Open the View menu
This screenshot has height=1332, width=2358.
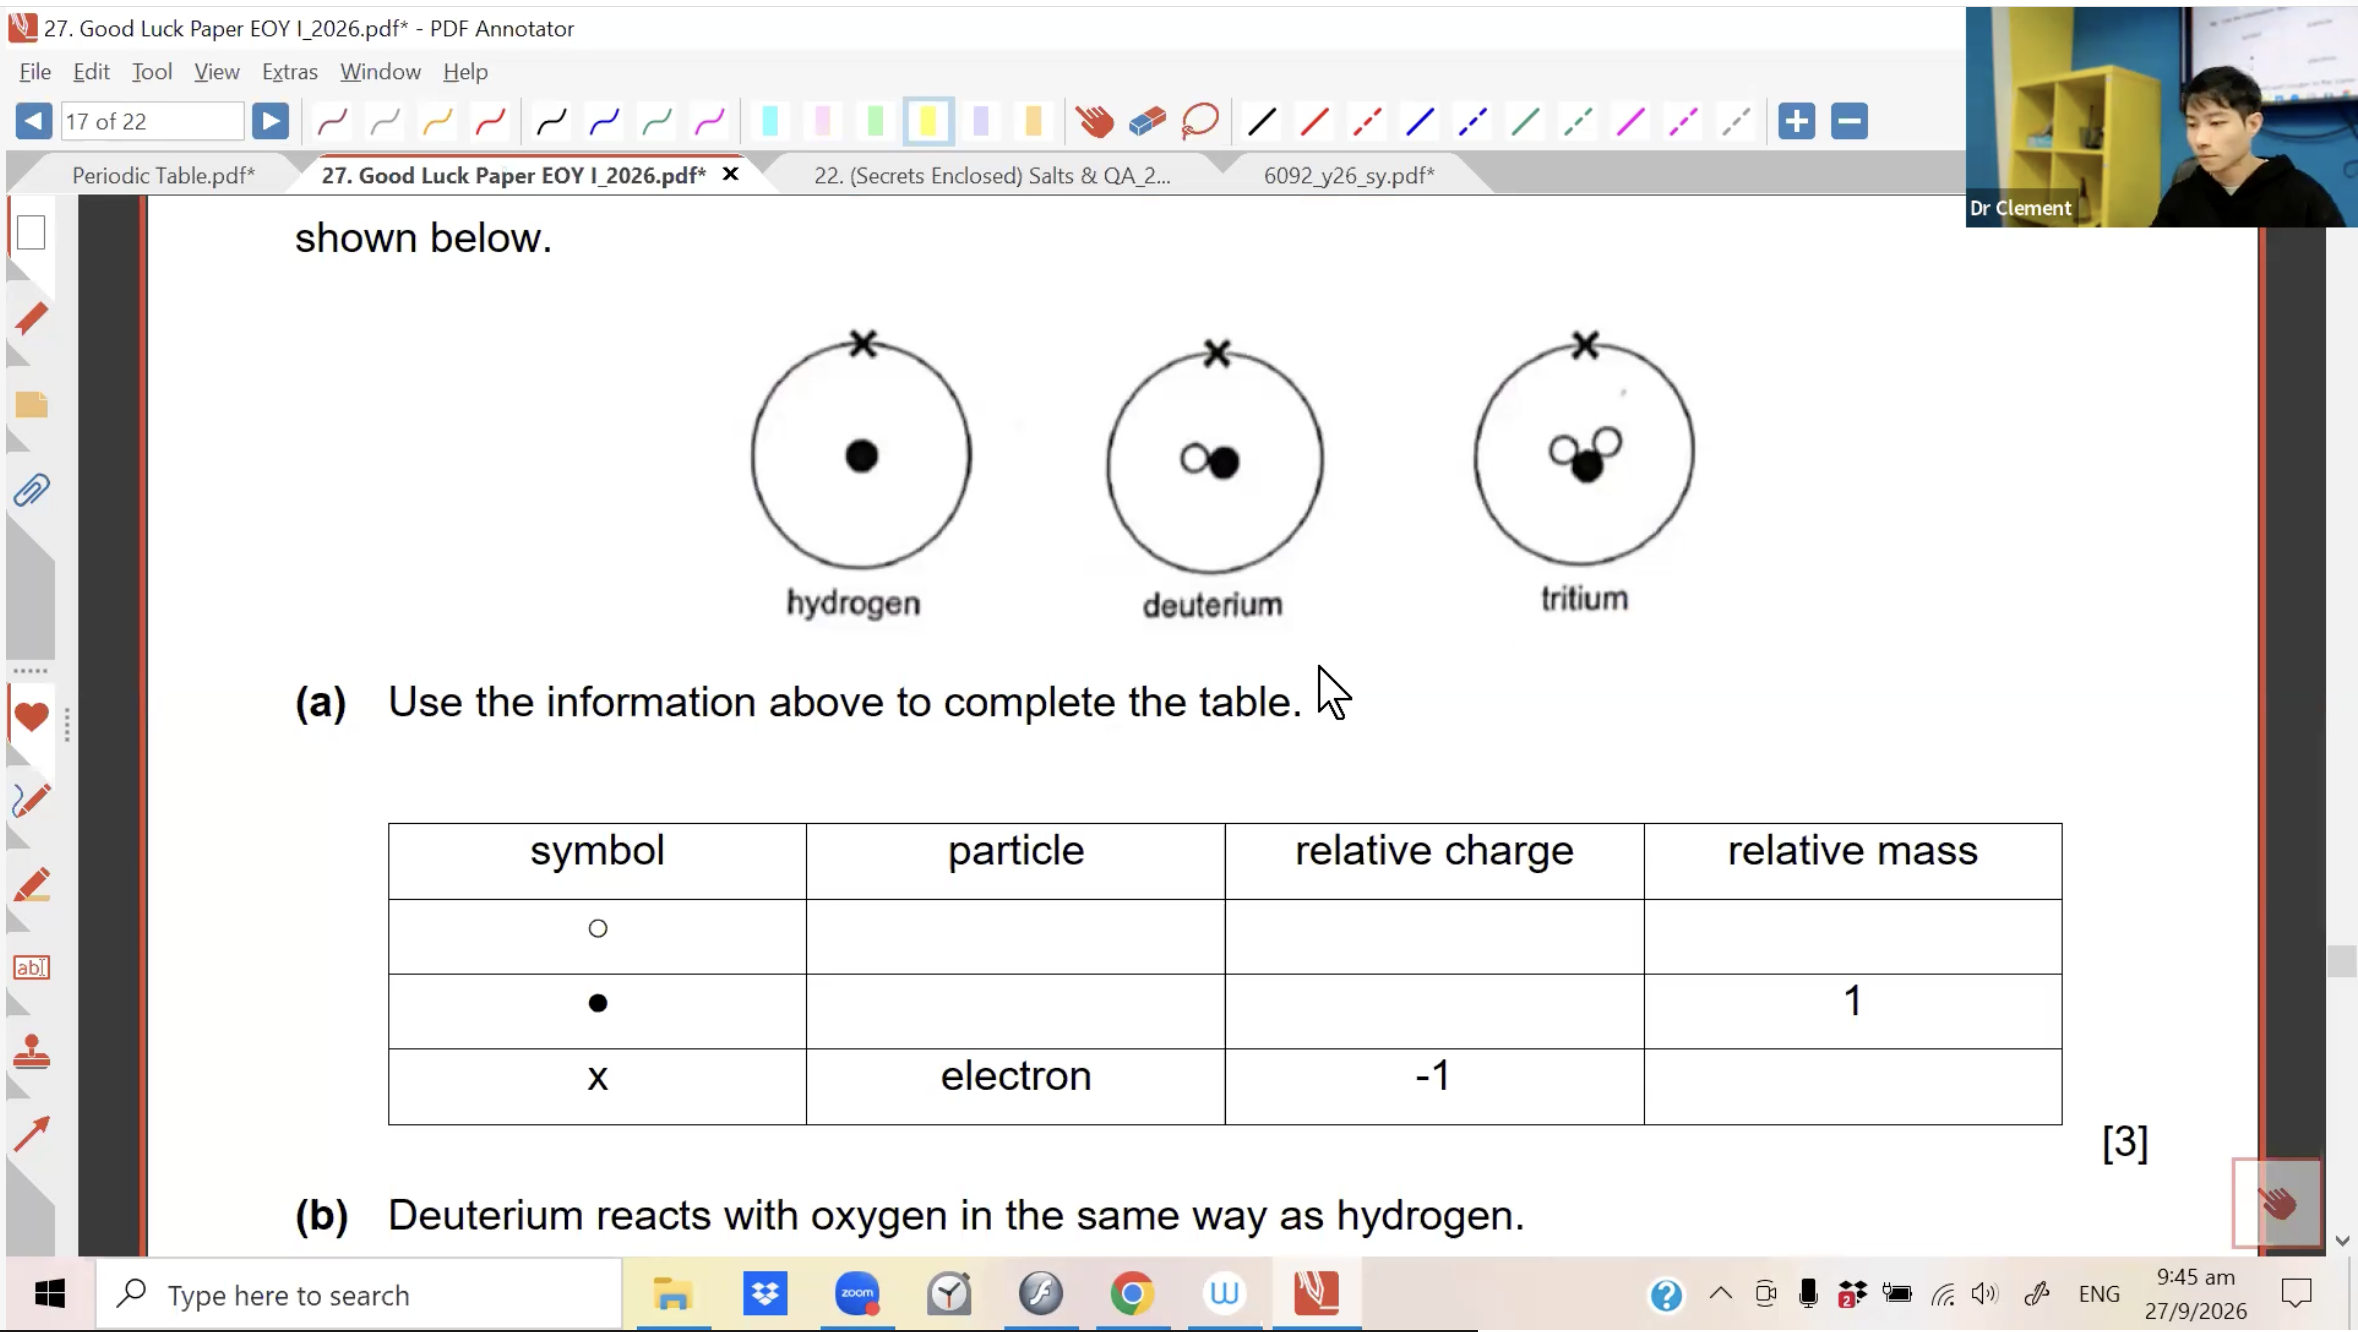216,72
